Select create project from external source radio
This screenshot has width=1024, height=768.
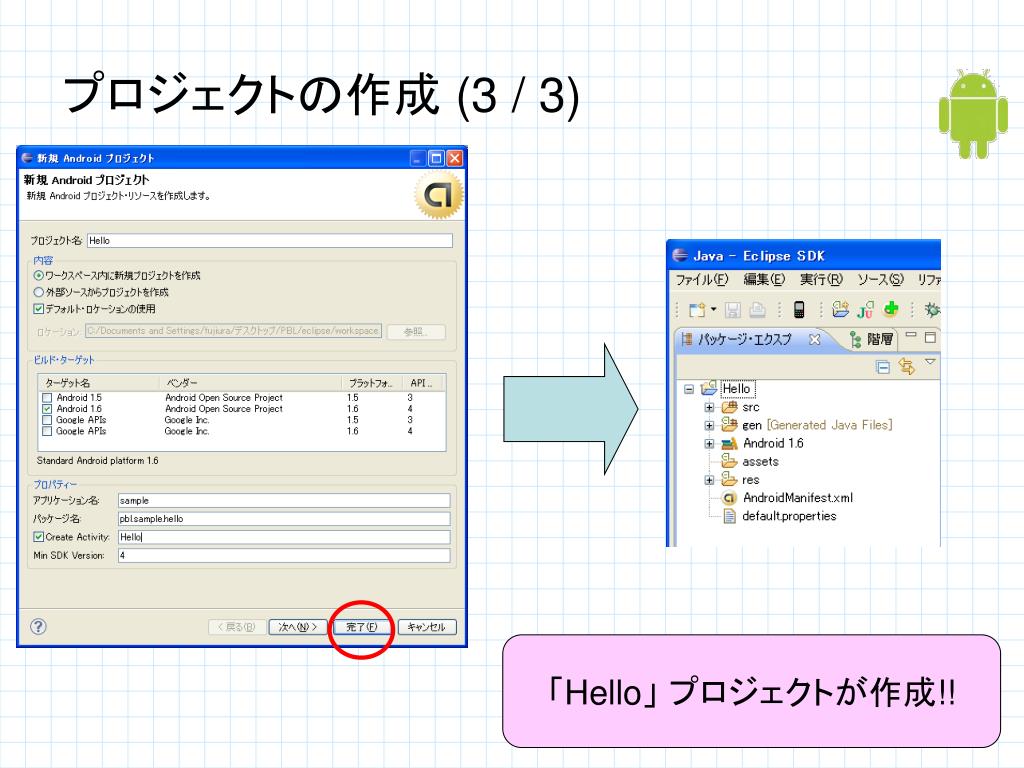click(x=39, y=292)
